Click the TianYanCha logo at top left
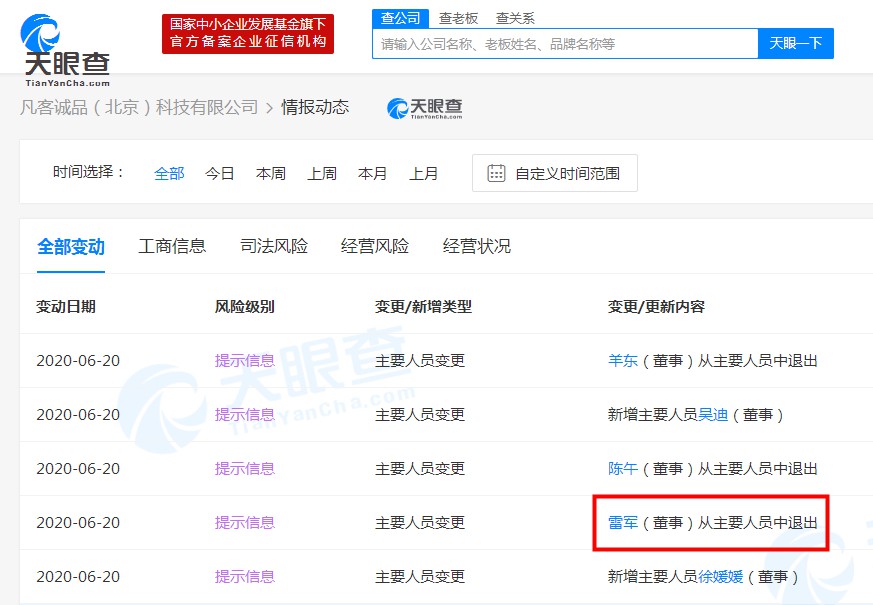Image resolution: width=873 pixels, height=605 pixels. pyautogui.click(x=65, y=50)
